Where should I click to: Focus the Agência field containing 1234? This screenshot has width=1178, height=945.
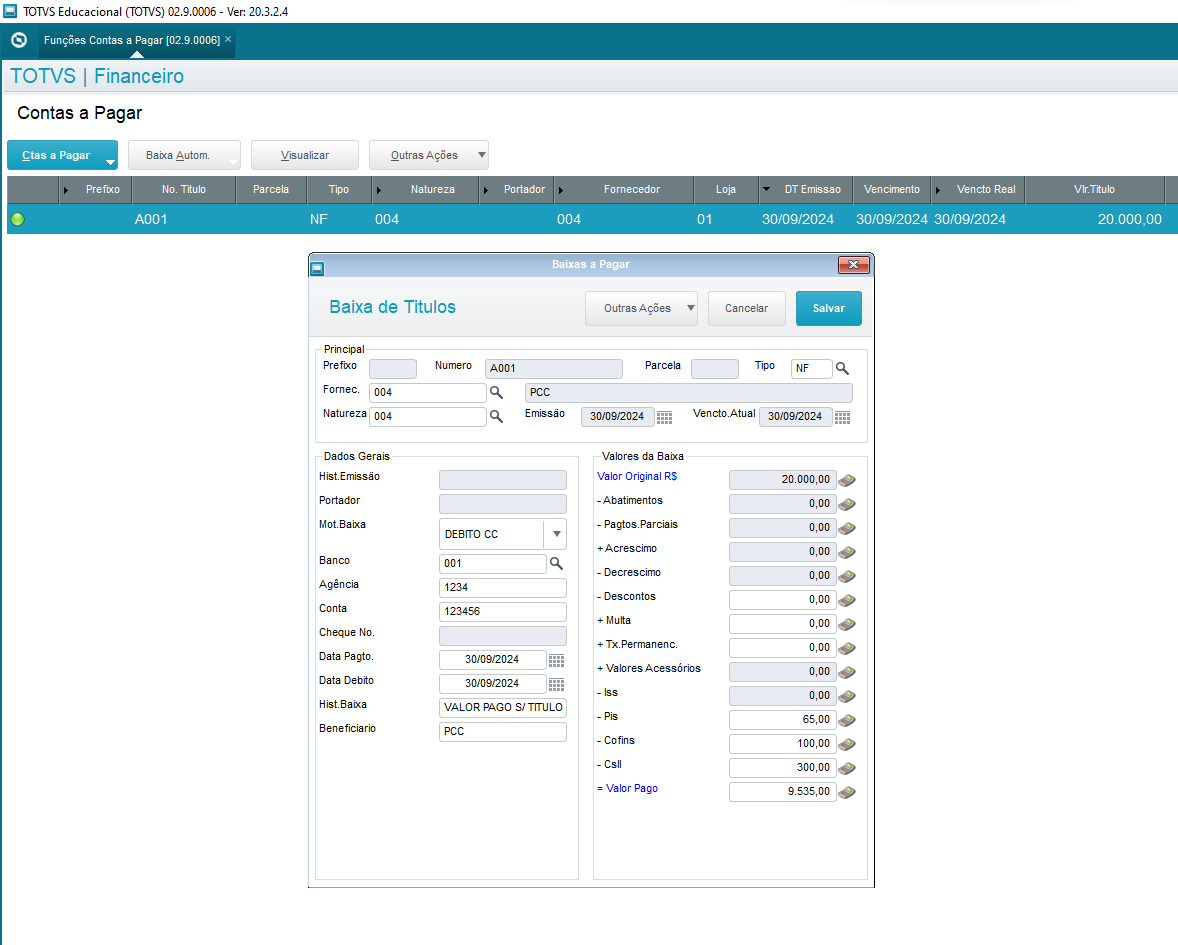tap(503, 587)
